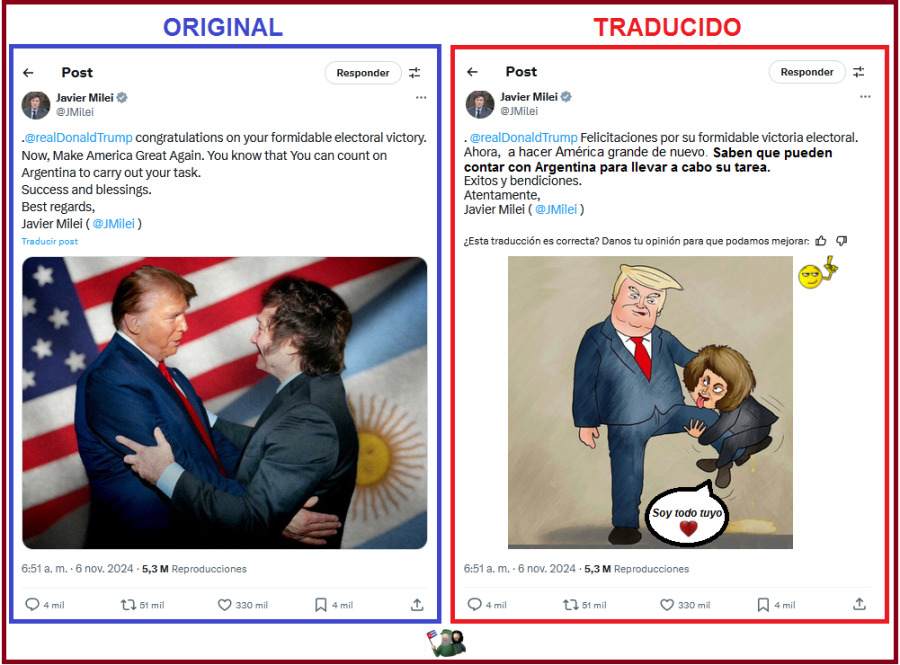
Task: Click back arrow in the original post
Action: [x=28, y=73]
